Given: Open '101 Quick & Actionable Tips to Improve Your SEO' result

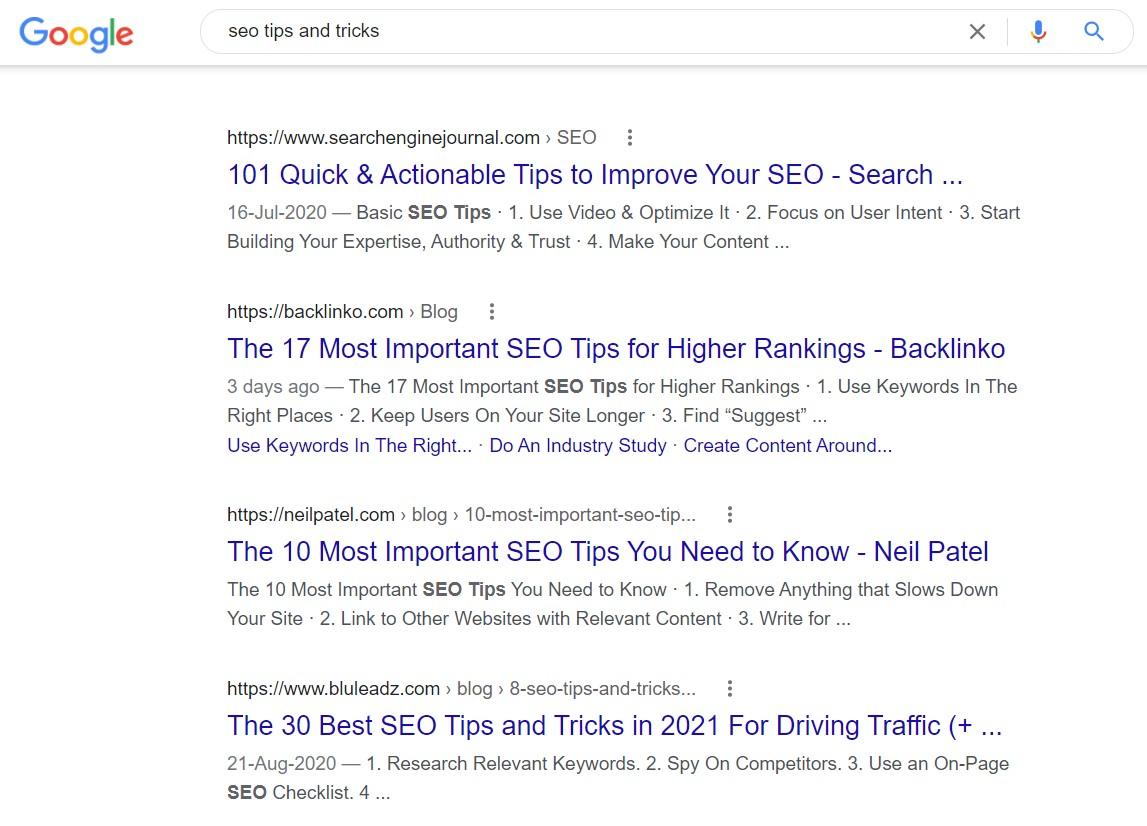Looking at the screenshot, I should tap(595, 175).
